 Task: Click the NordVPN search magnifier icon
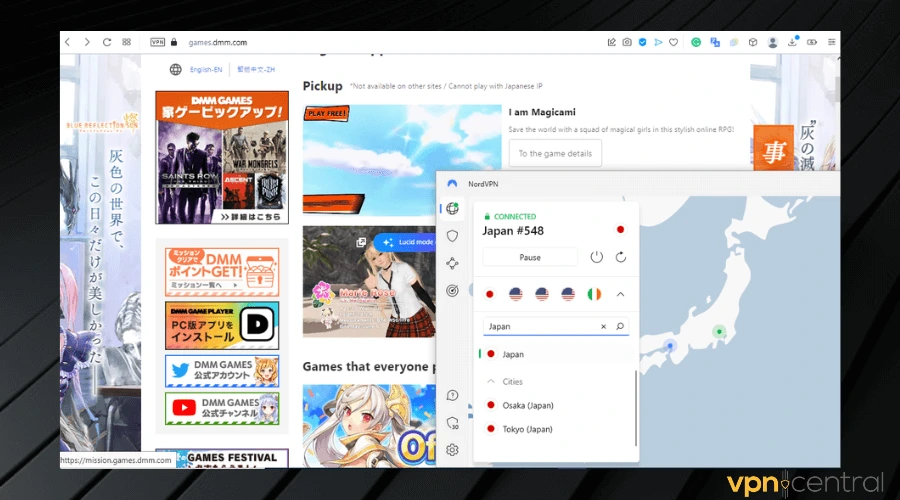(620, 326)
